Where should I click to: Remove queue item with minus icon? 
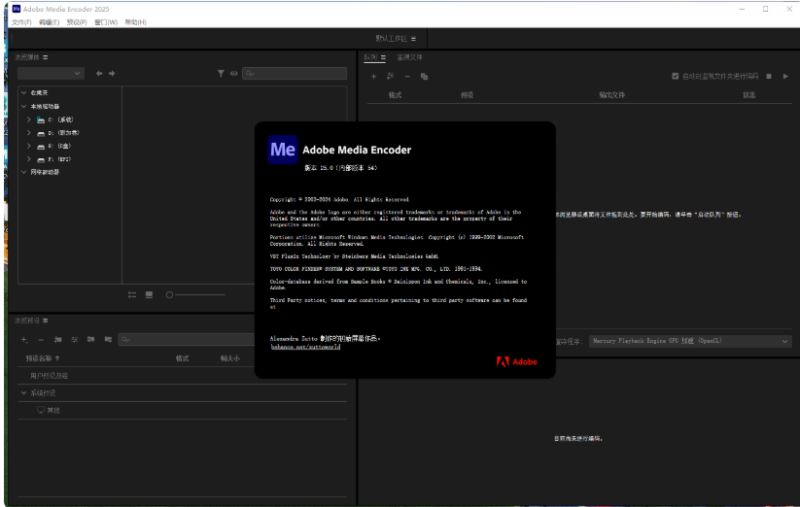point(407,77)
